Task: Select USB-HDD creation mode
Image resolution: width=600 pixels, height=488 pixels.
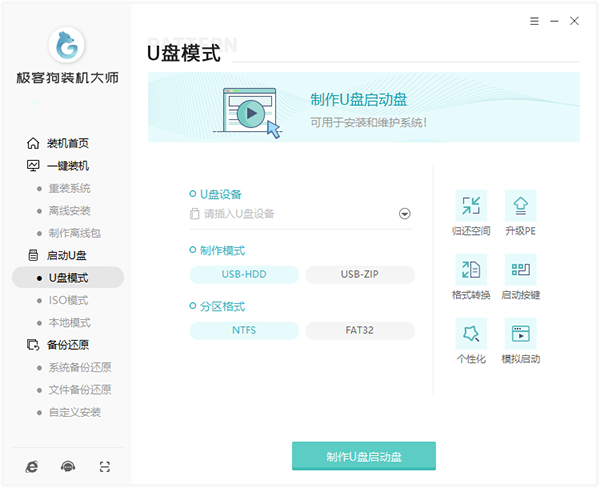Action: point(244,274)
